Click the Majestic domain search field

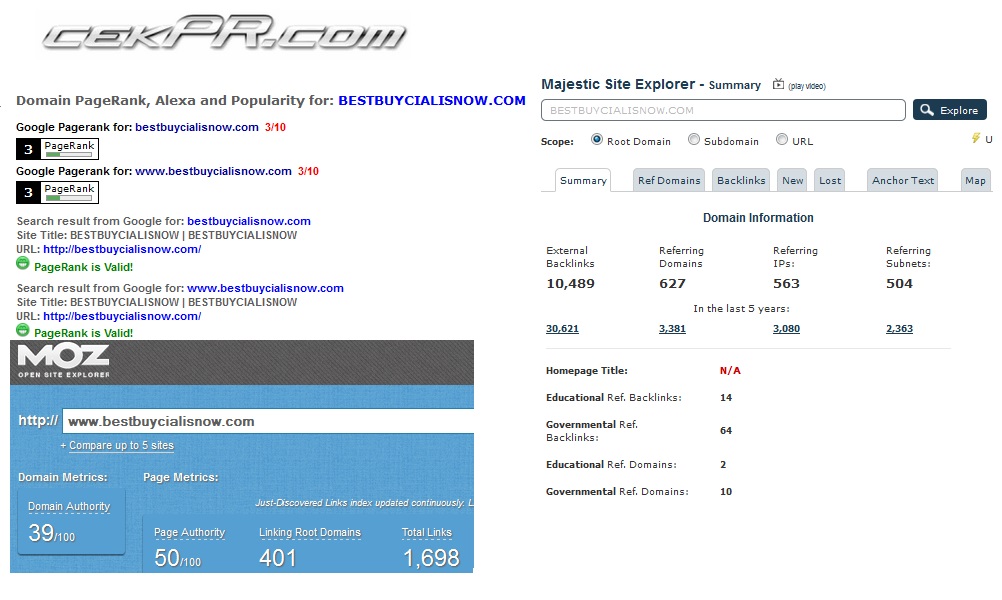point(723,110)
